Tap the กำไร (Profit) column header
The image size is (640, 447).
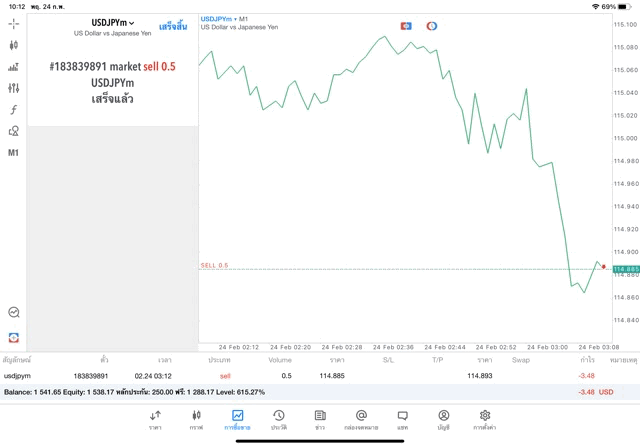point(587,360)
